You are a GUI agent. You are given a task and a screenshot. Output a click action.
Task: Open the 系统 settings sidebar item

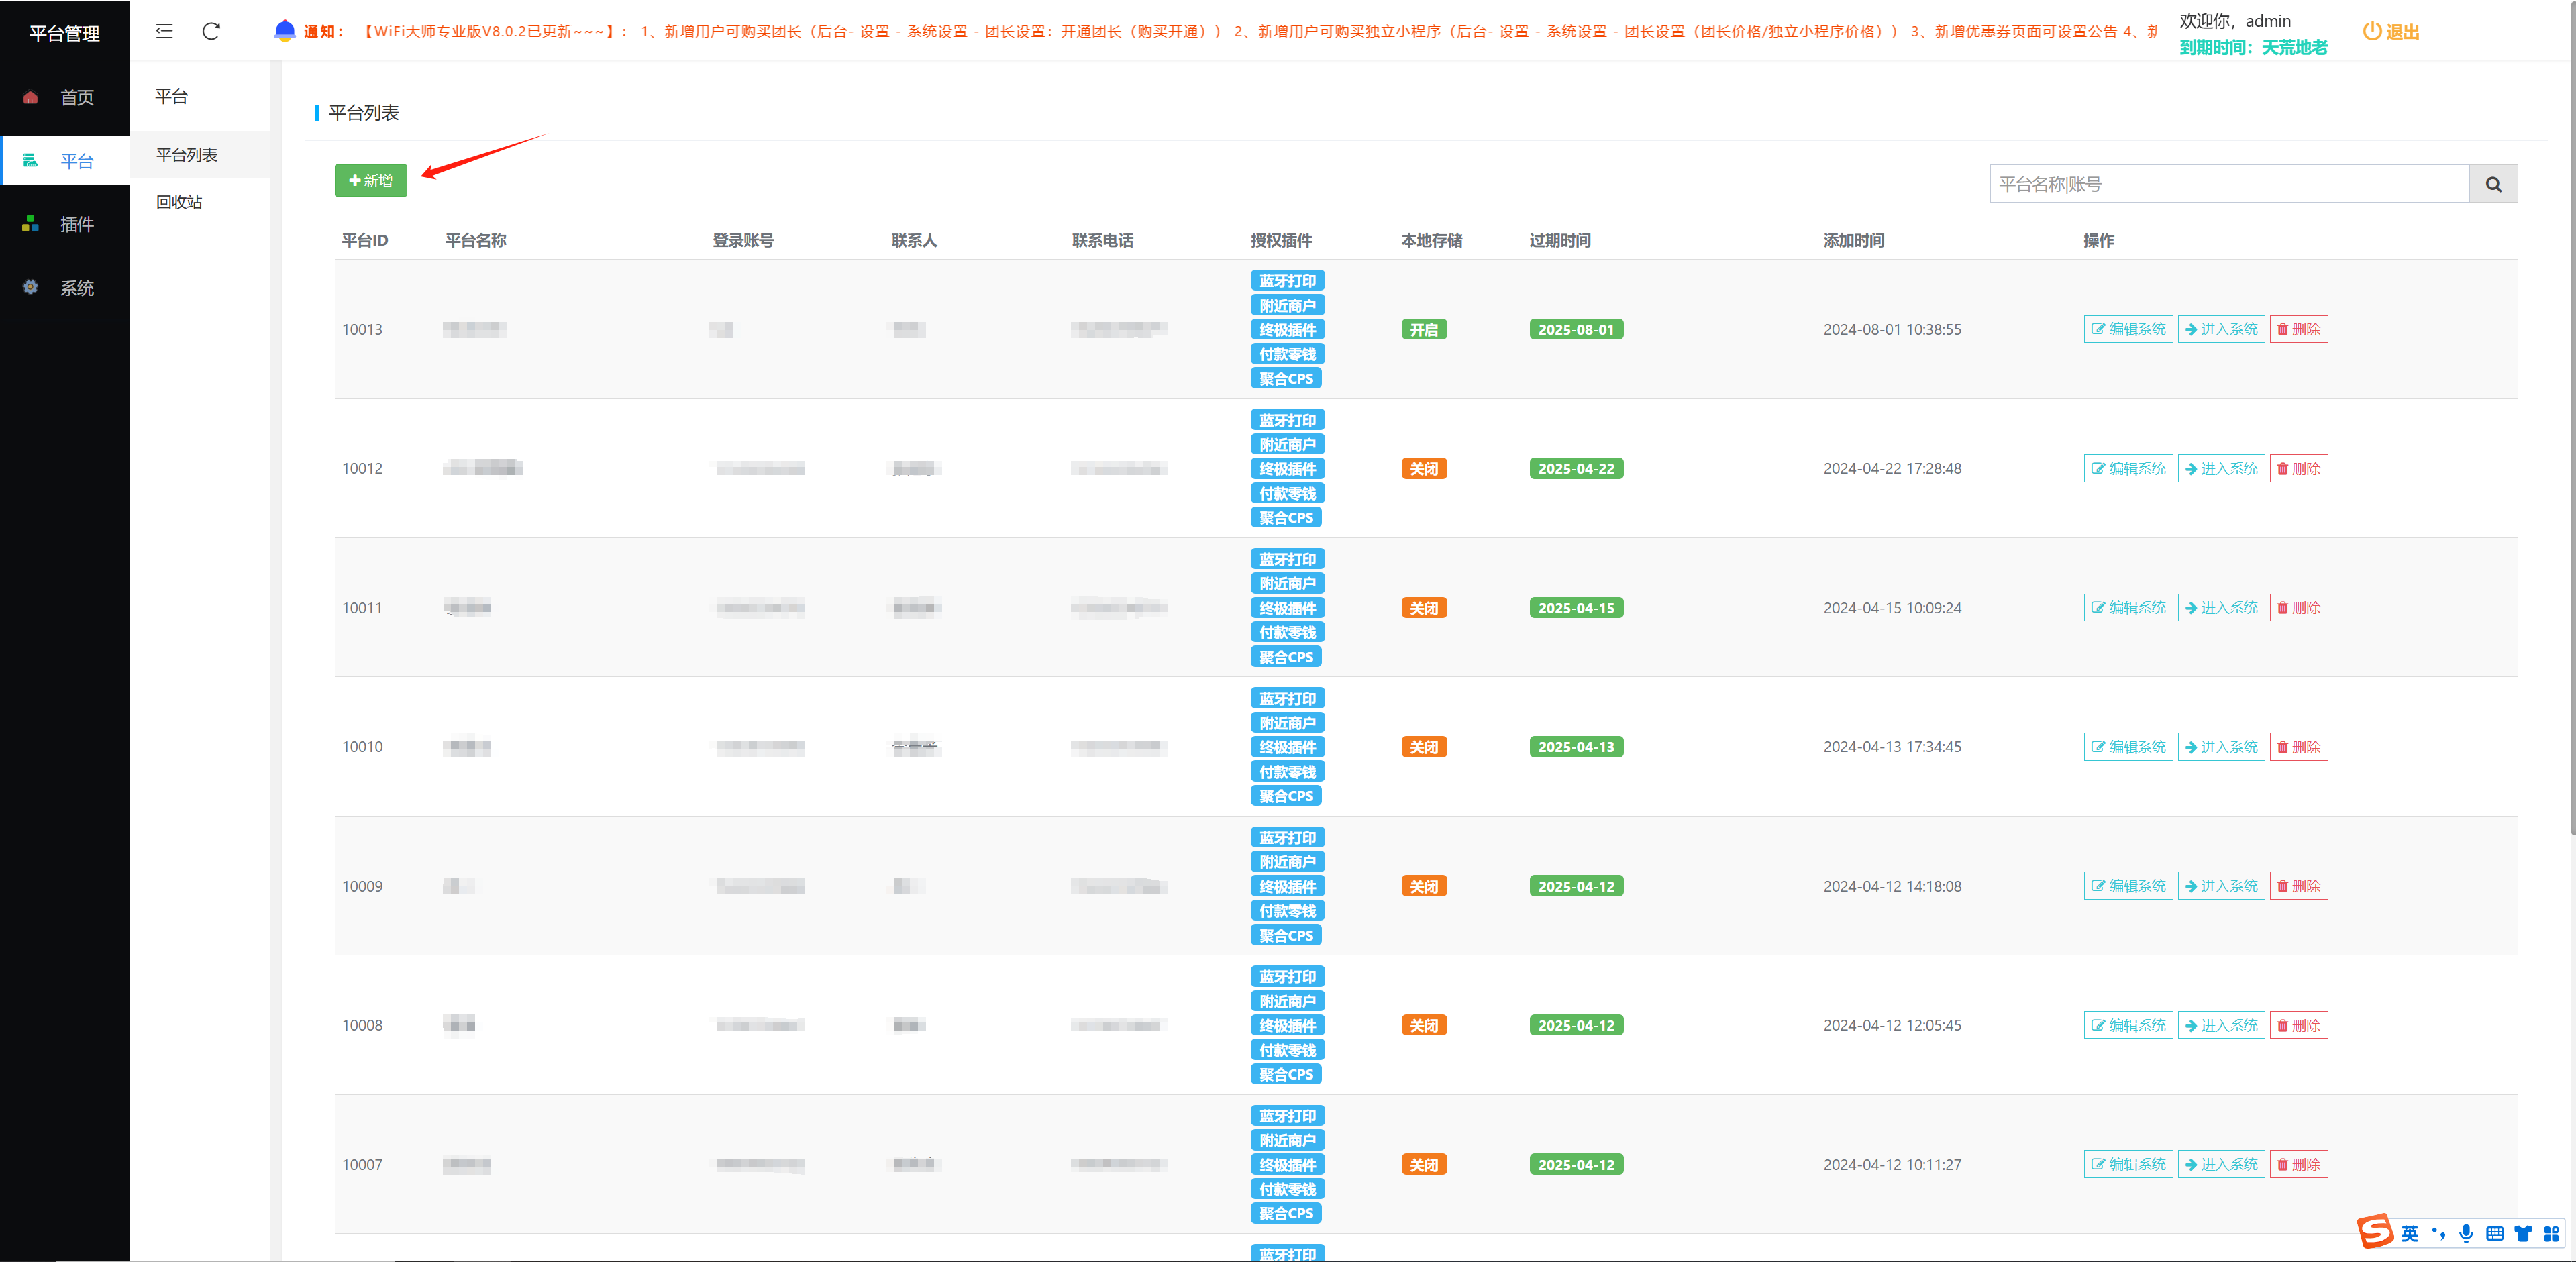pos(65,288)
